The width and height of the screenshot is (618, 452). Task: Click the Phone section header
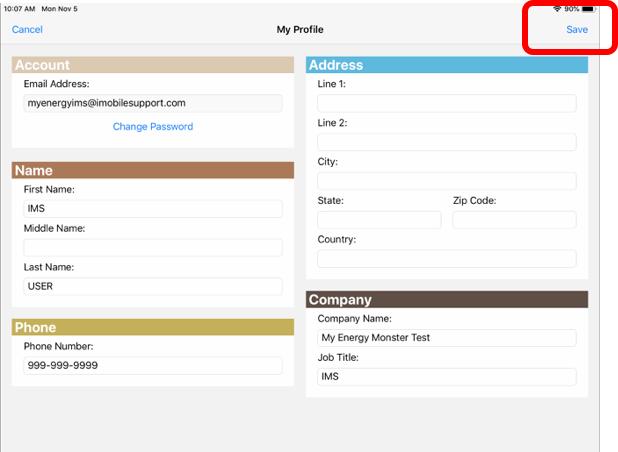click(x=153, y=327)
